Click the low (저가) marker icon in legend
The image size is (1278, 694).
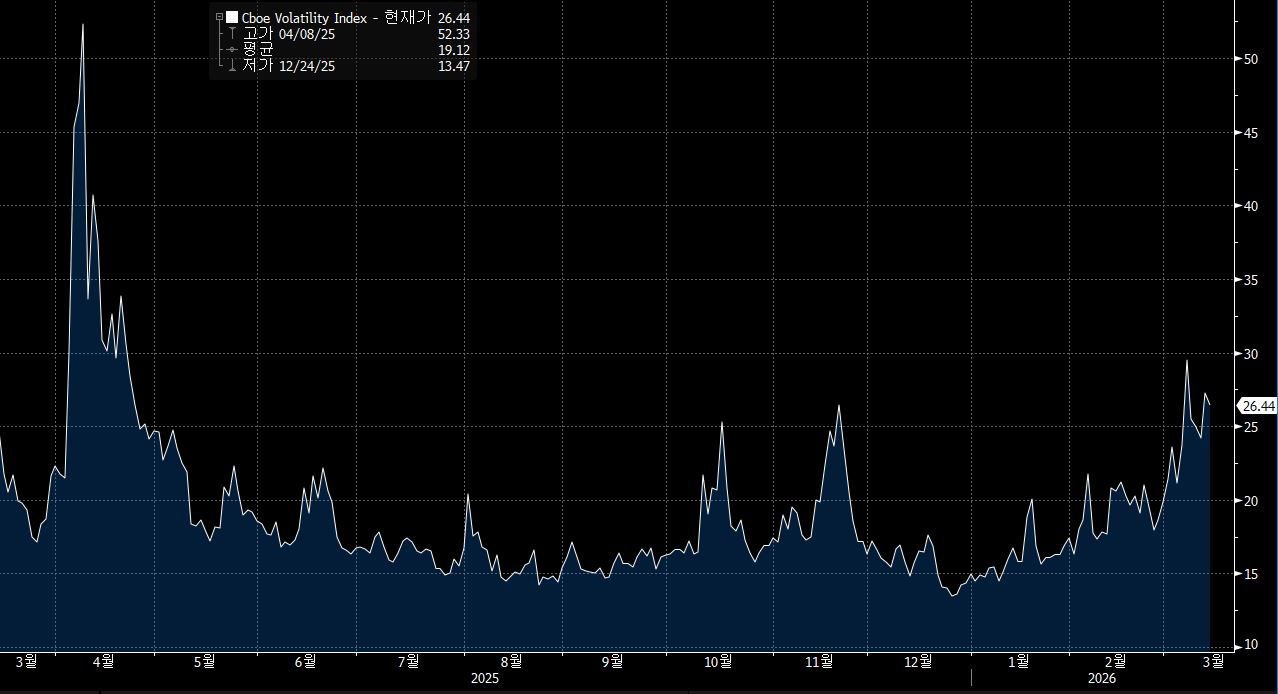click(x=233, y=66)
